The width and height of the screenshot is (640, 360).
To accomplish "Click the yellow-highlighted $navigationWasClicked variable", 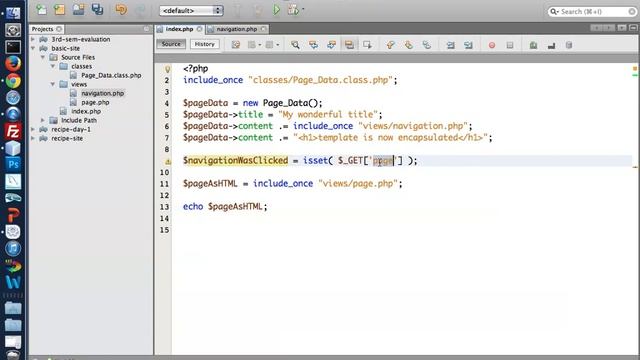I will click(x=236, y=160).
